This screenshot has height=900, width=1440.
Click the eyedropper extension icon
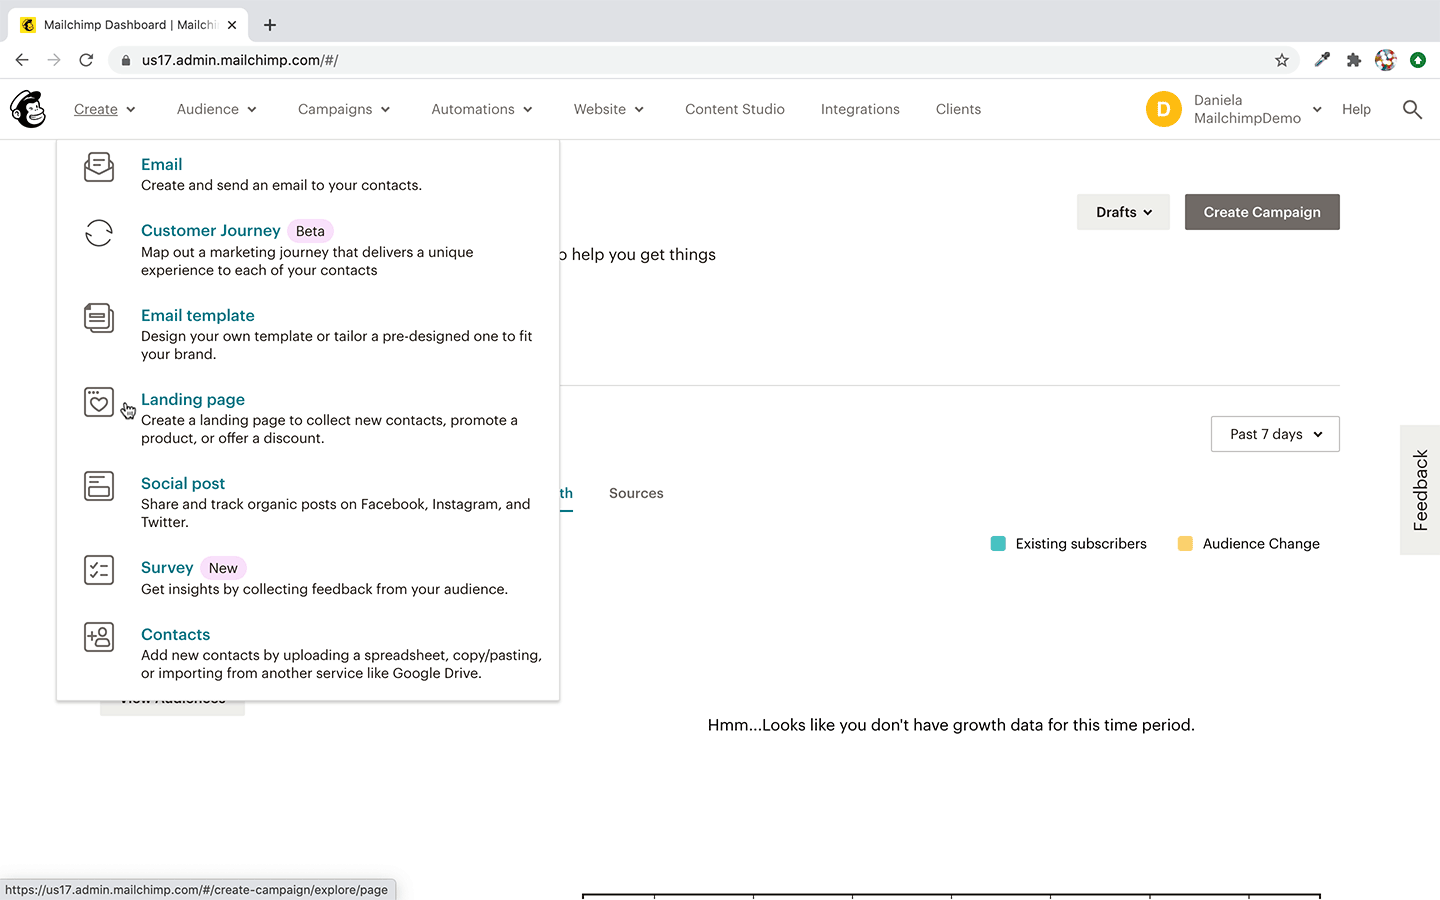(1322, 60)
